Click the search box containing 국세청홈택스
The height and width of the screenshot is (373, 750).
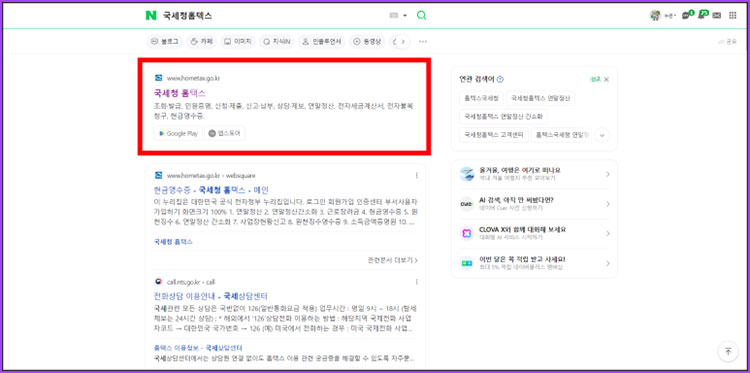[x=273, y=15]
